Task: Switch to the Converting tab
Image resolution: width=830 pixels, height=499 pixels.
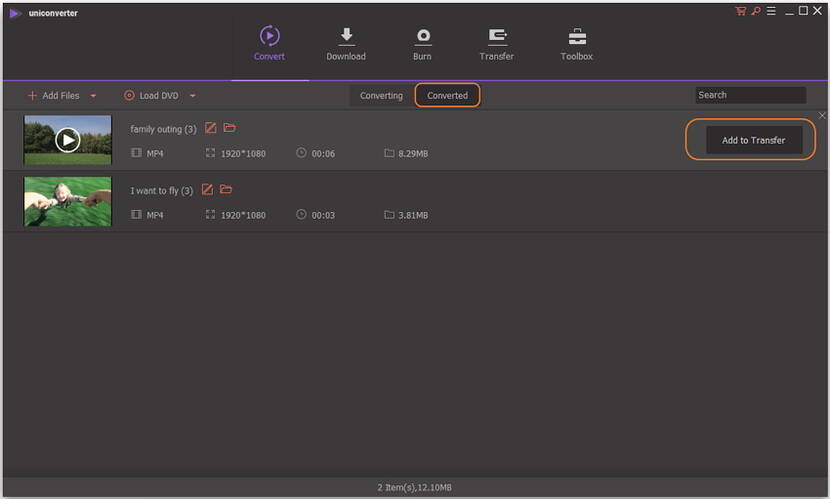Action: tap(381, 96)
